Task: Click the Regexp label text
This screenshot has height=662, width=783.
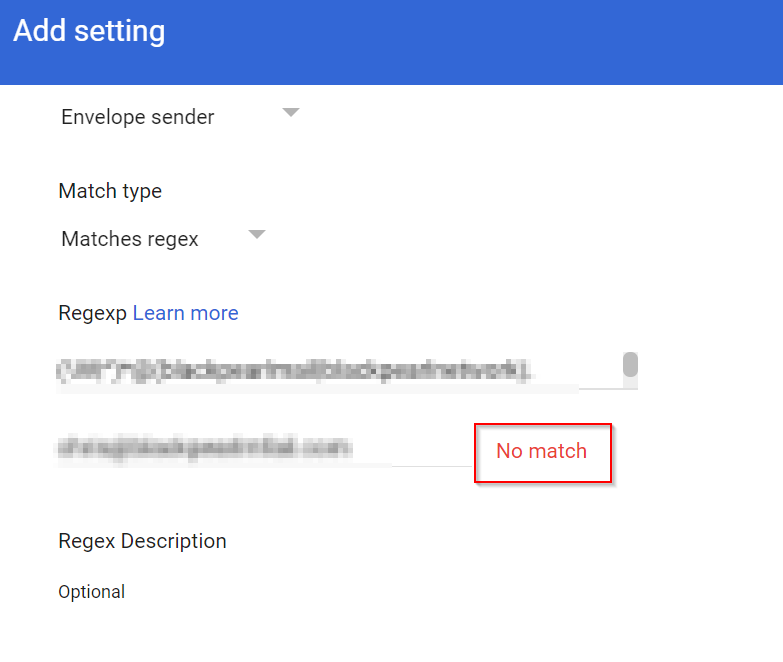Action: (x=93, y=313)
